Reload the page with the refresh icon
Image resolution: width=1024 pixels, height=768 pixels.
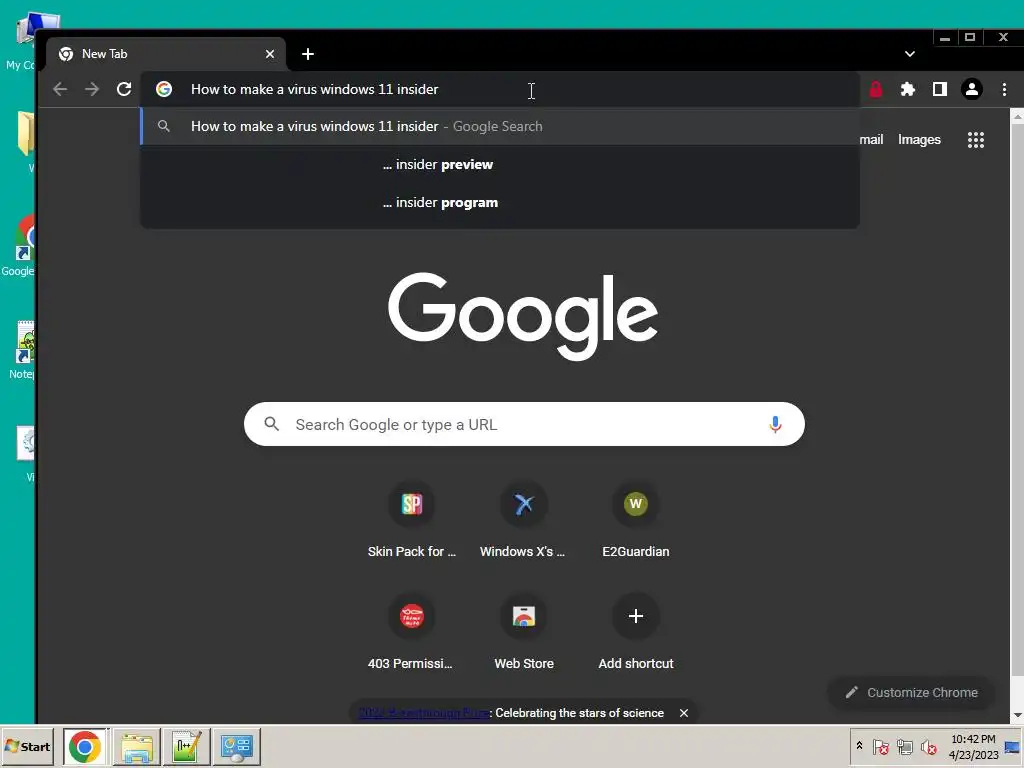pyautogui.click(x=124, y=89)
